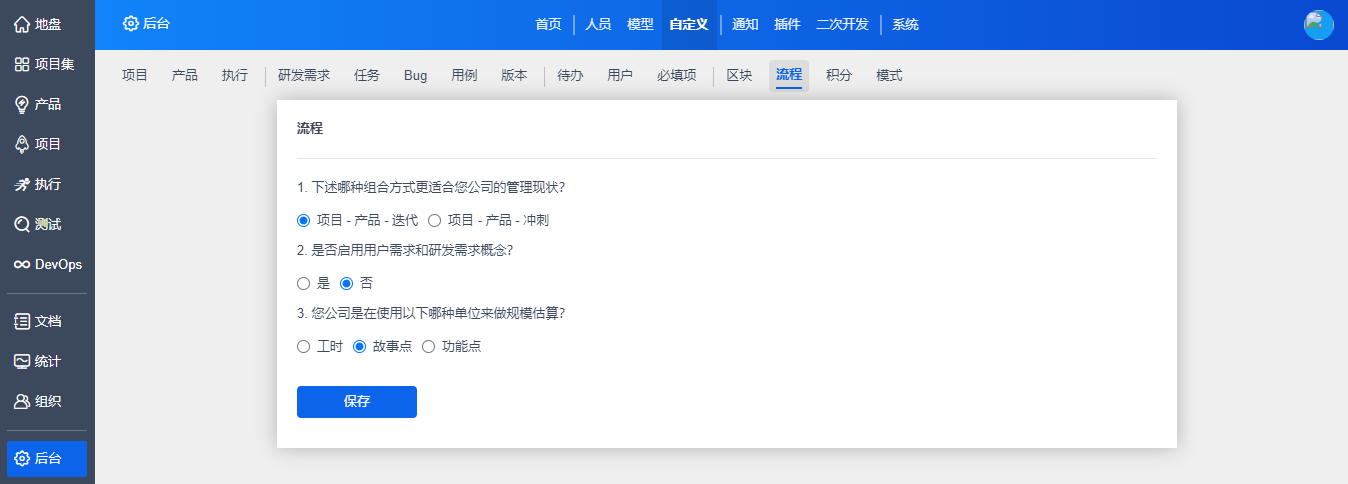This screenshot has height=484, width=1348.
Task: Select 功能点 as estimation unit
Action: [429, 347]
